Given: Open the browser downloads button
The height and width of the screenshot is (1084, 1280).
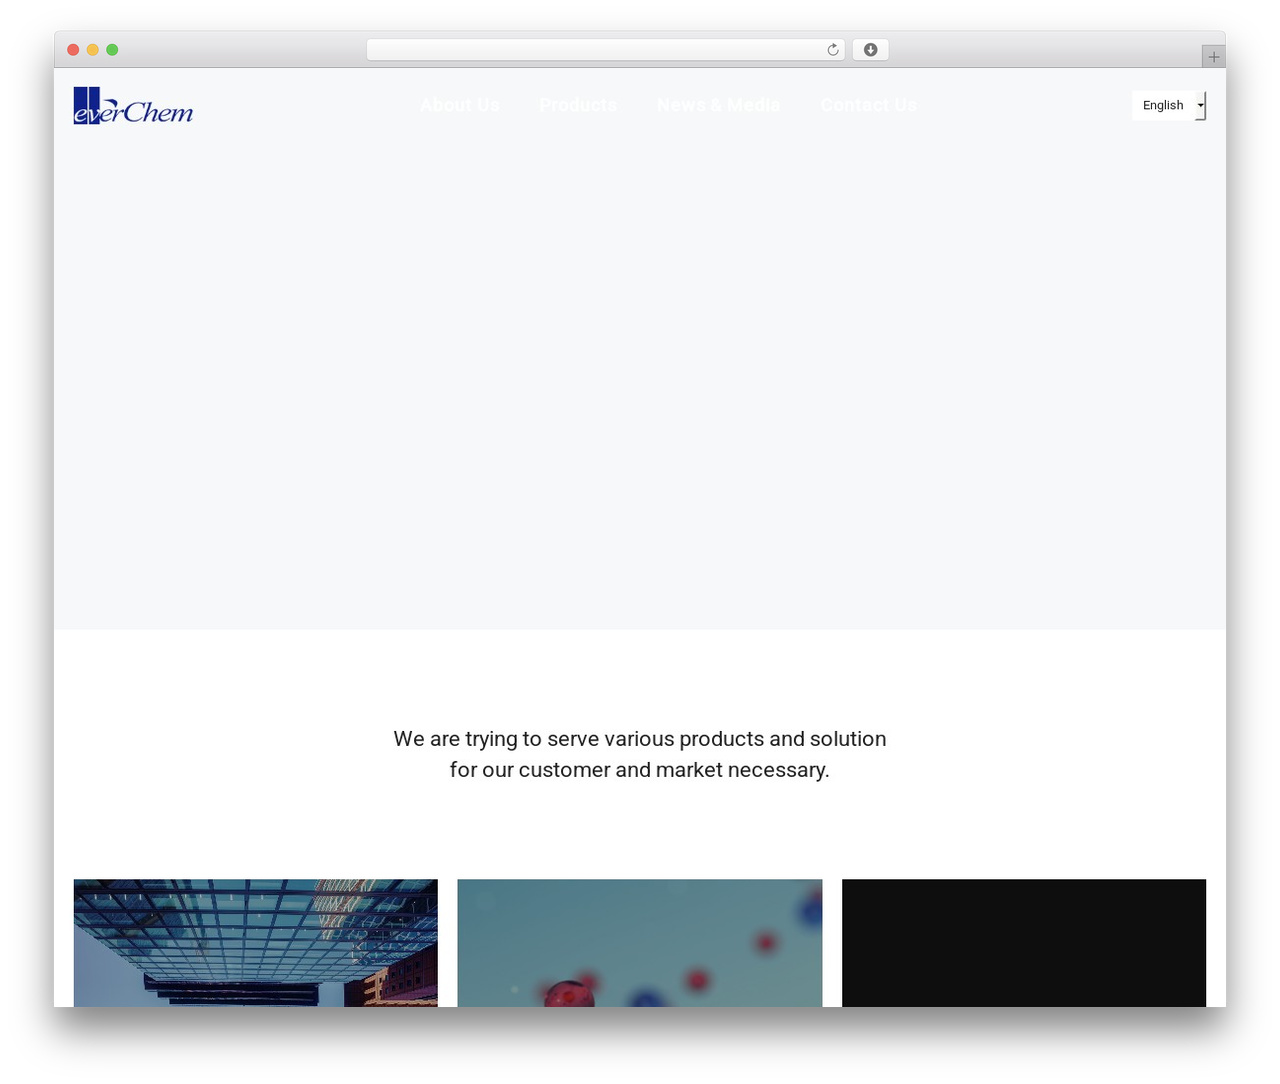Looking at the screenshot, I should coord(870,50).
